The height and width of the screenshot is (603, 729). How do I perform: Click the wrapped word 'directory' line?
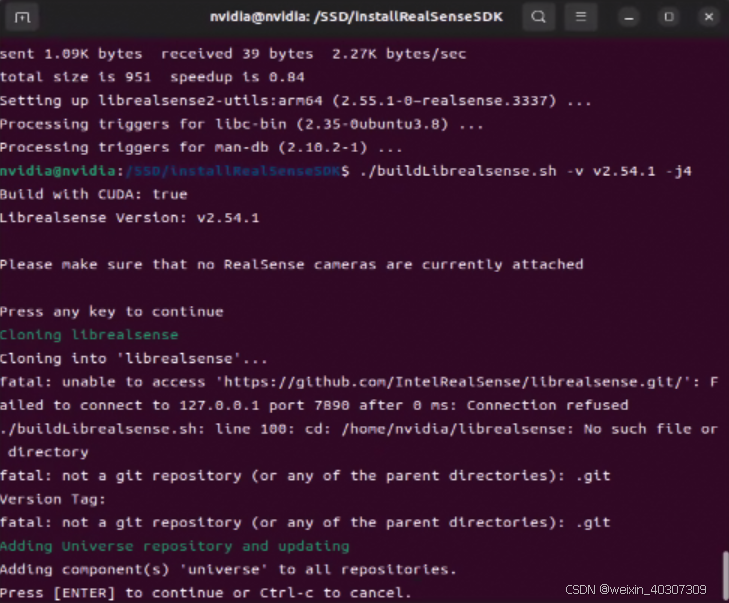point(48,452)
